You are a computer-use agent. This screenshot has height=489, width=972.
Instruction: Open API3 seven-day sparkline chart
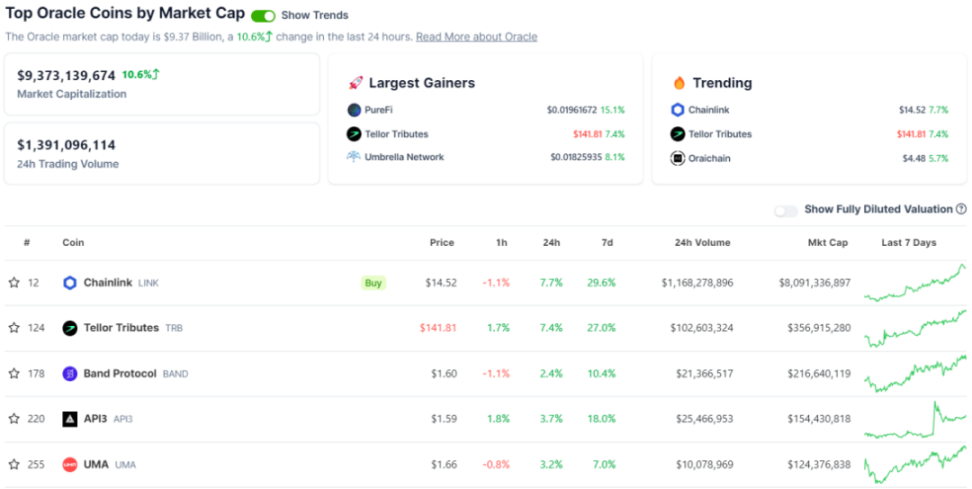(915, 419)
